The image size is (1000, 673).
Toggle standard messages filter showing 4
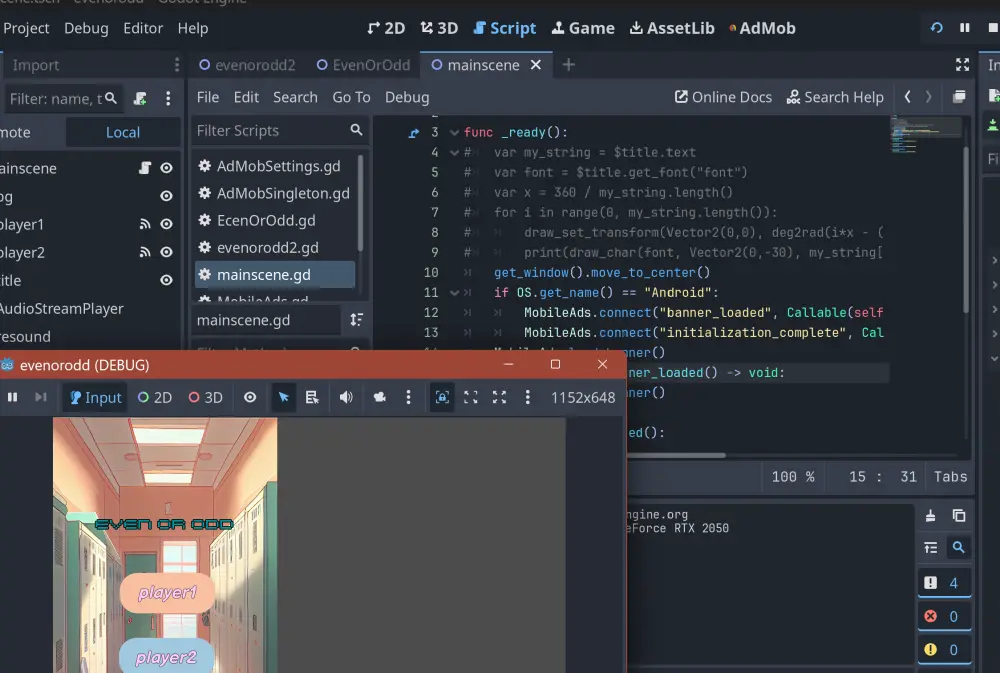tap(945, 582)
